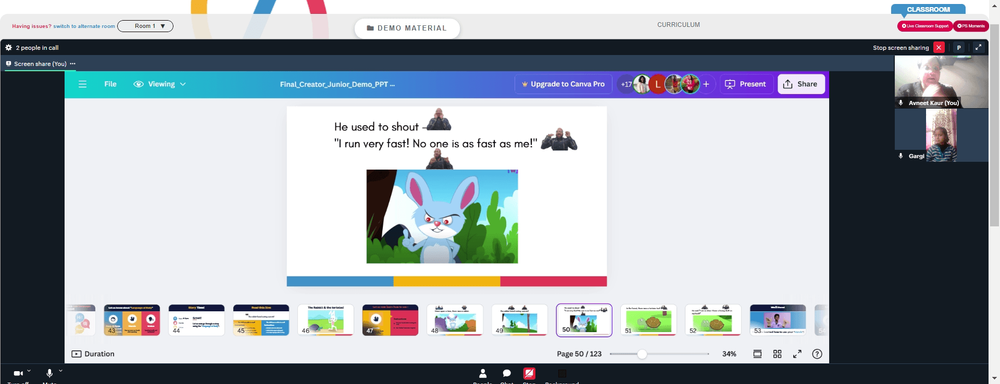Toggle the microphone Mute button

49,374
